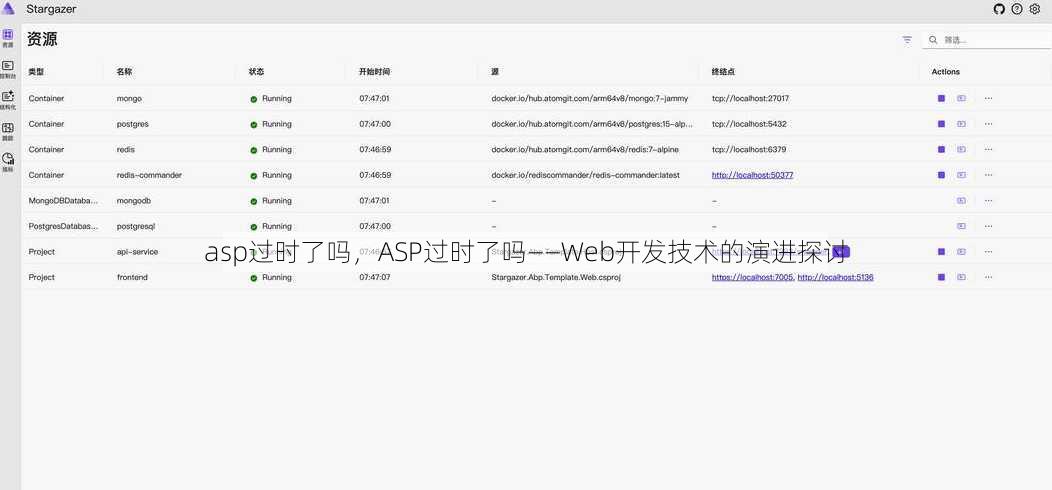This screenshot has height=490, width=1052.
Task: Go to the 控制台 console sidebar icon
Action: tap(8, 69)
